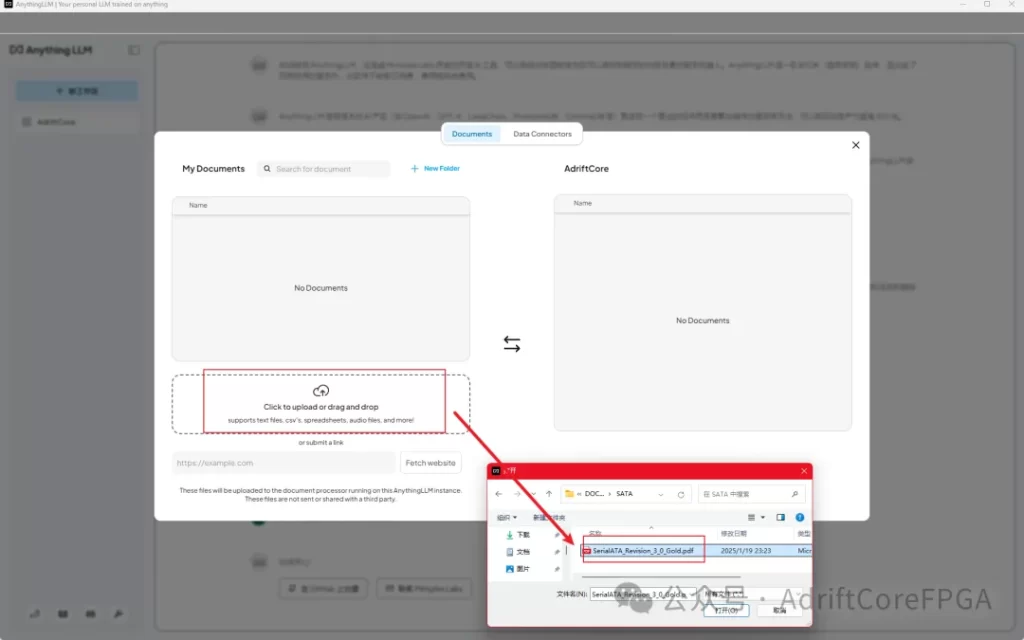The width and height of the screenshot is (1024, 640).
Task: Click the Fetch website button
Action: click(x=430, y=463)
